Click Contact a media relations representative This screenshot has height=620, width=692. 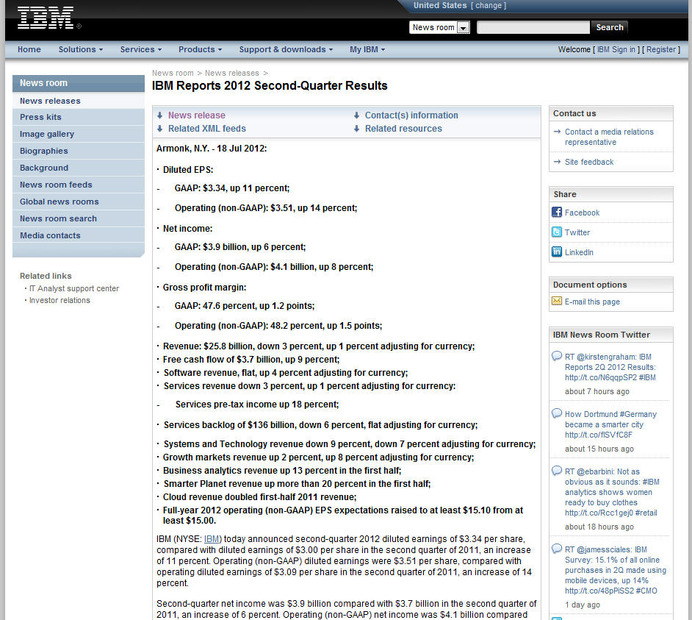pos(609,137)
